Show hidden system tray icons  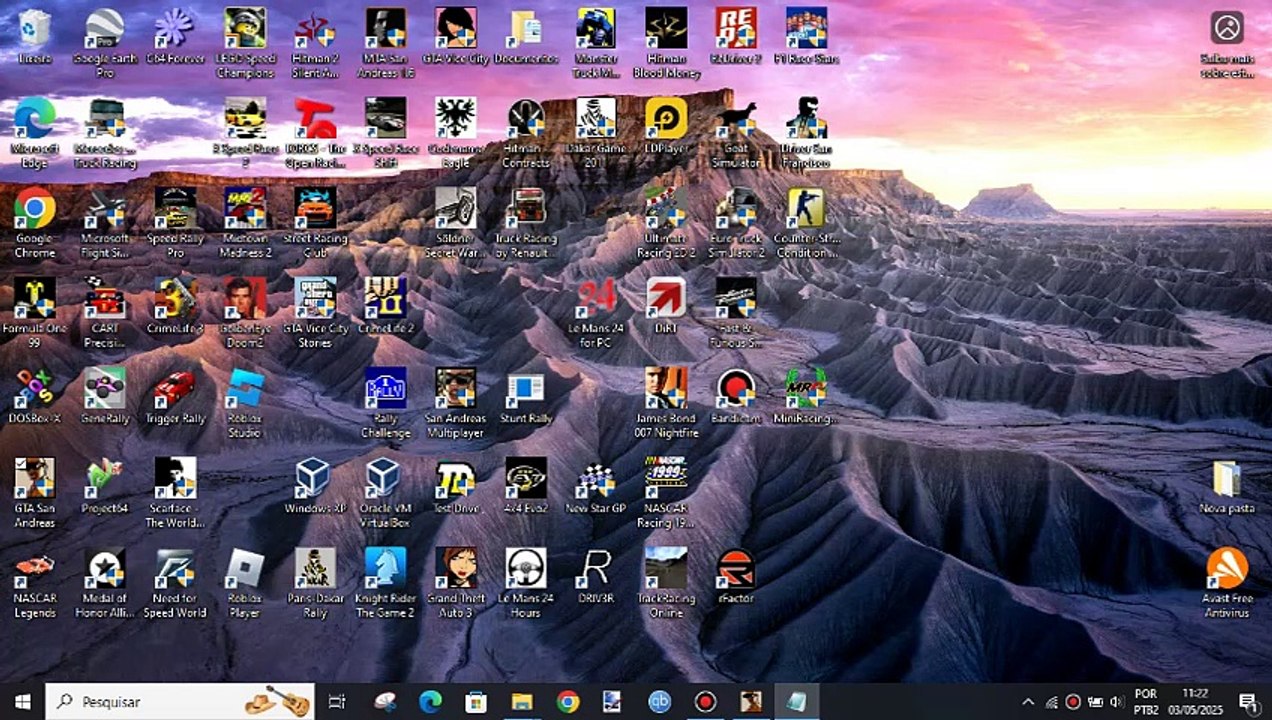pos(1027,702)
